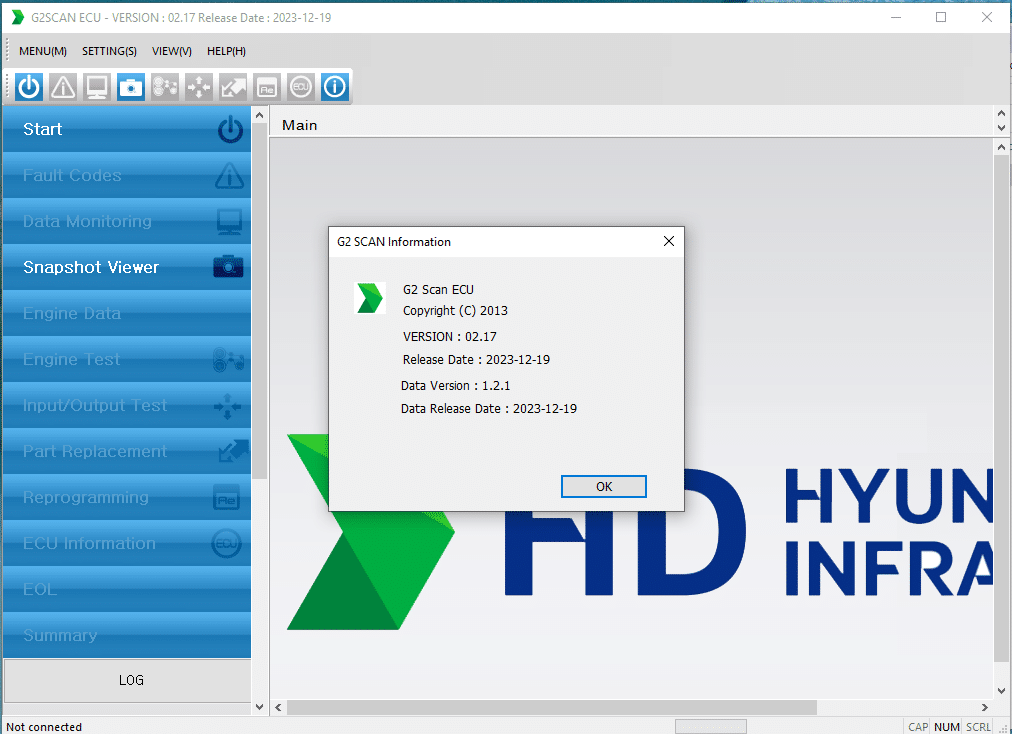
Task: Click the right scrollbar's down arrow
Action: (x=1001, y=689)
